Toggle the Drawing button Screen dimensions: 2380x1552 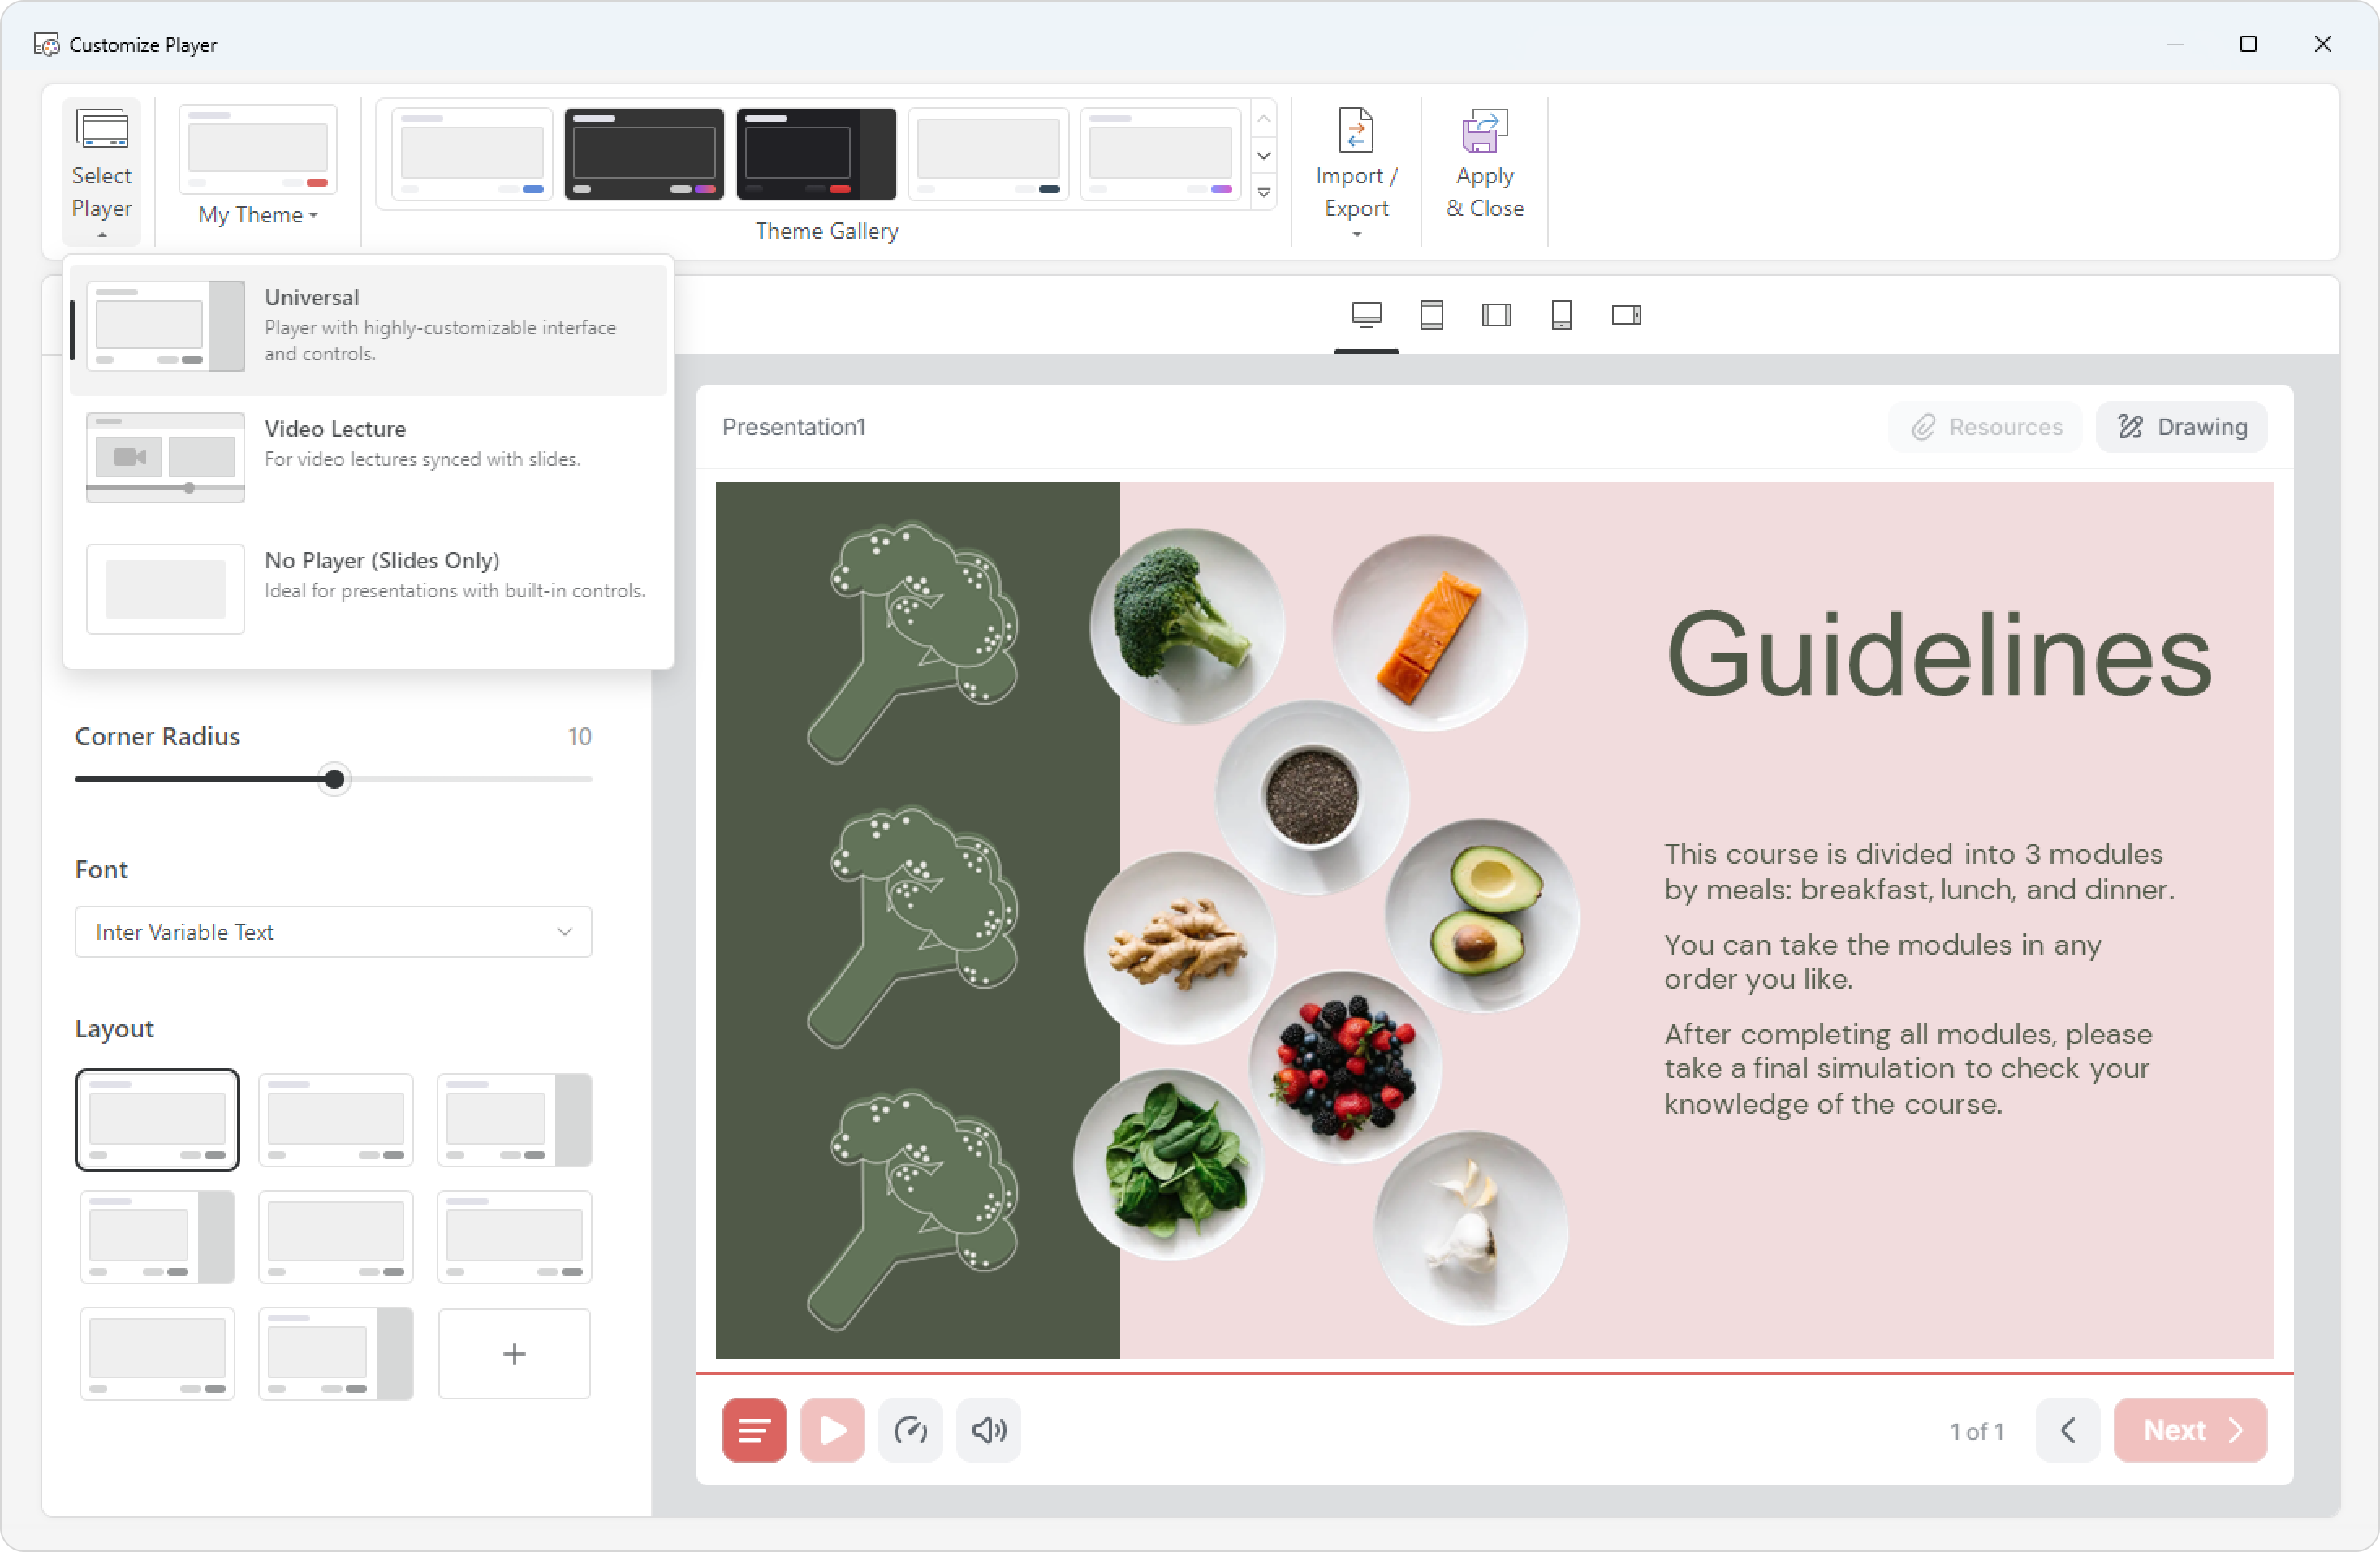[2181, 427]
